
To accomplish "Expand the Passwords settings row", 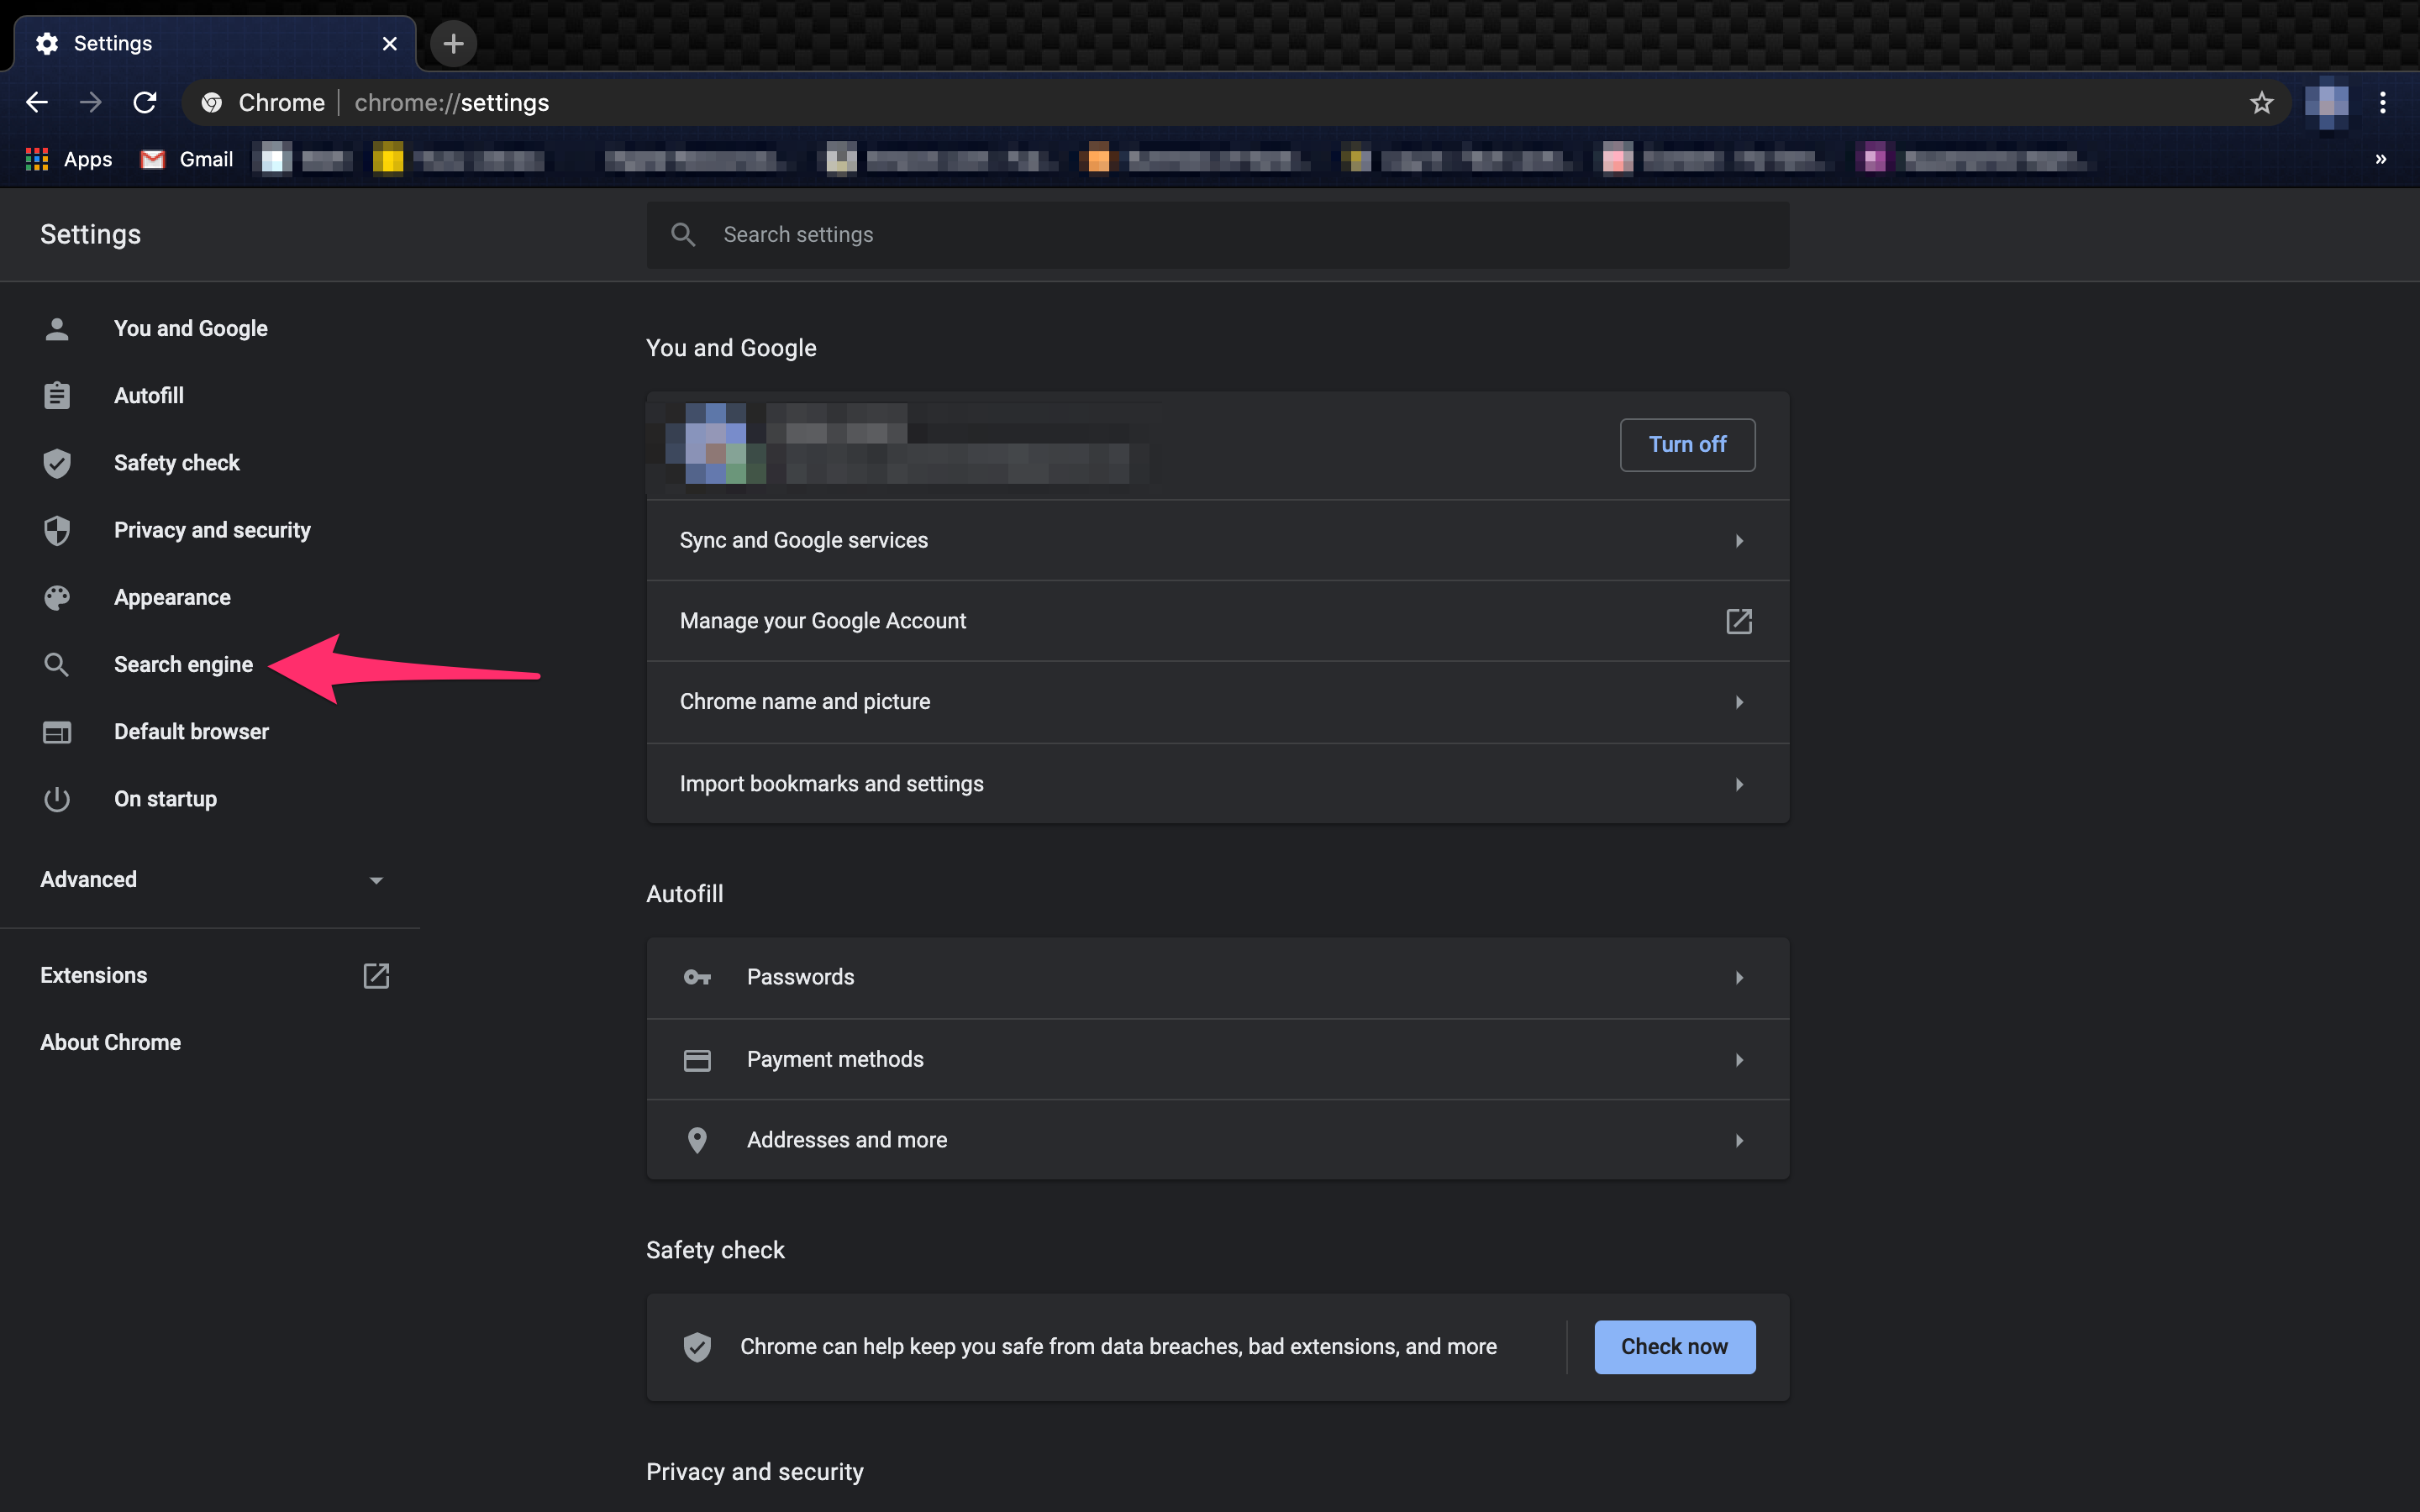I will [1217, 977].
